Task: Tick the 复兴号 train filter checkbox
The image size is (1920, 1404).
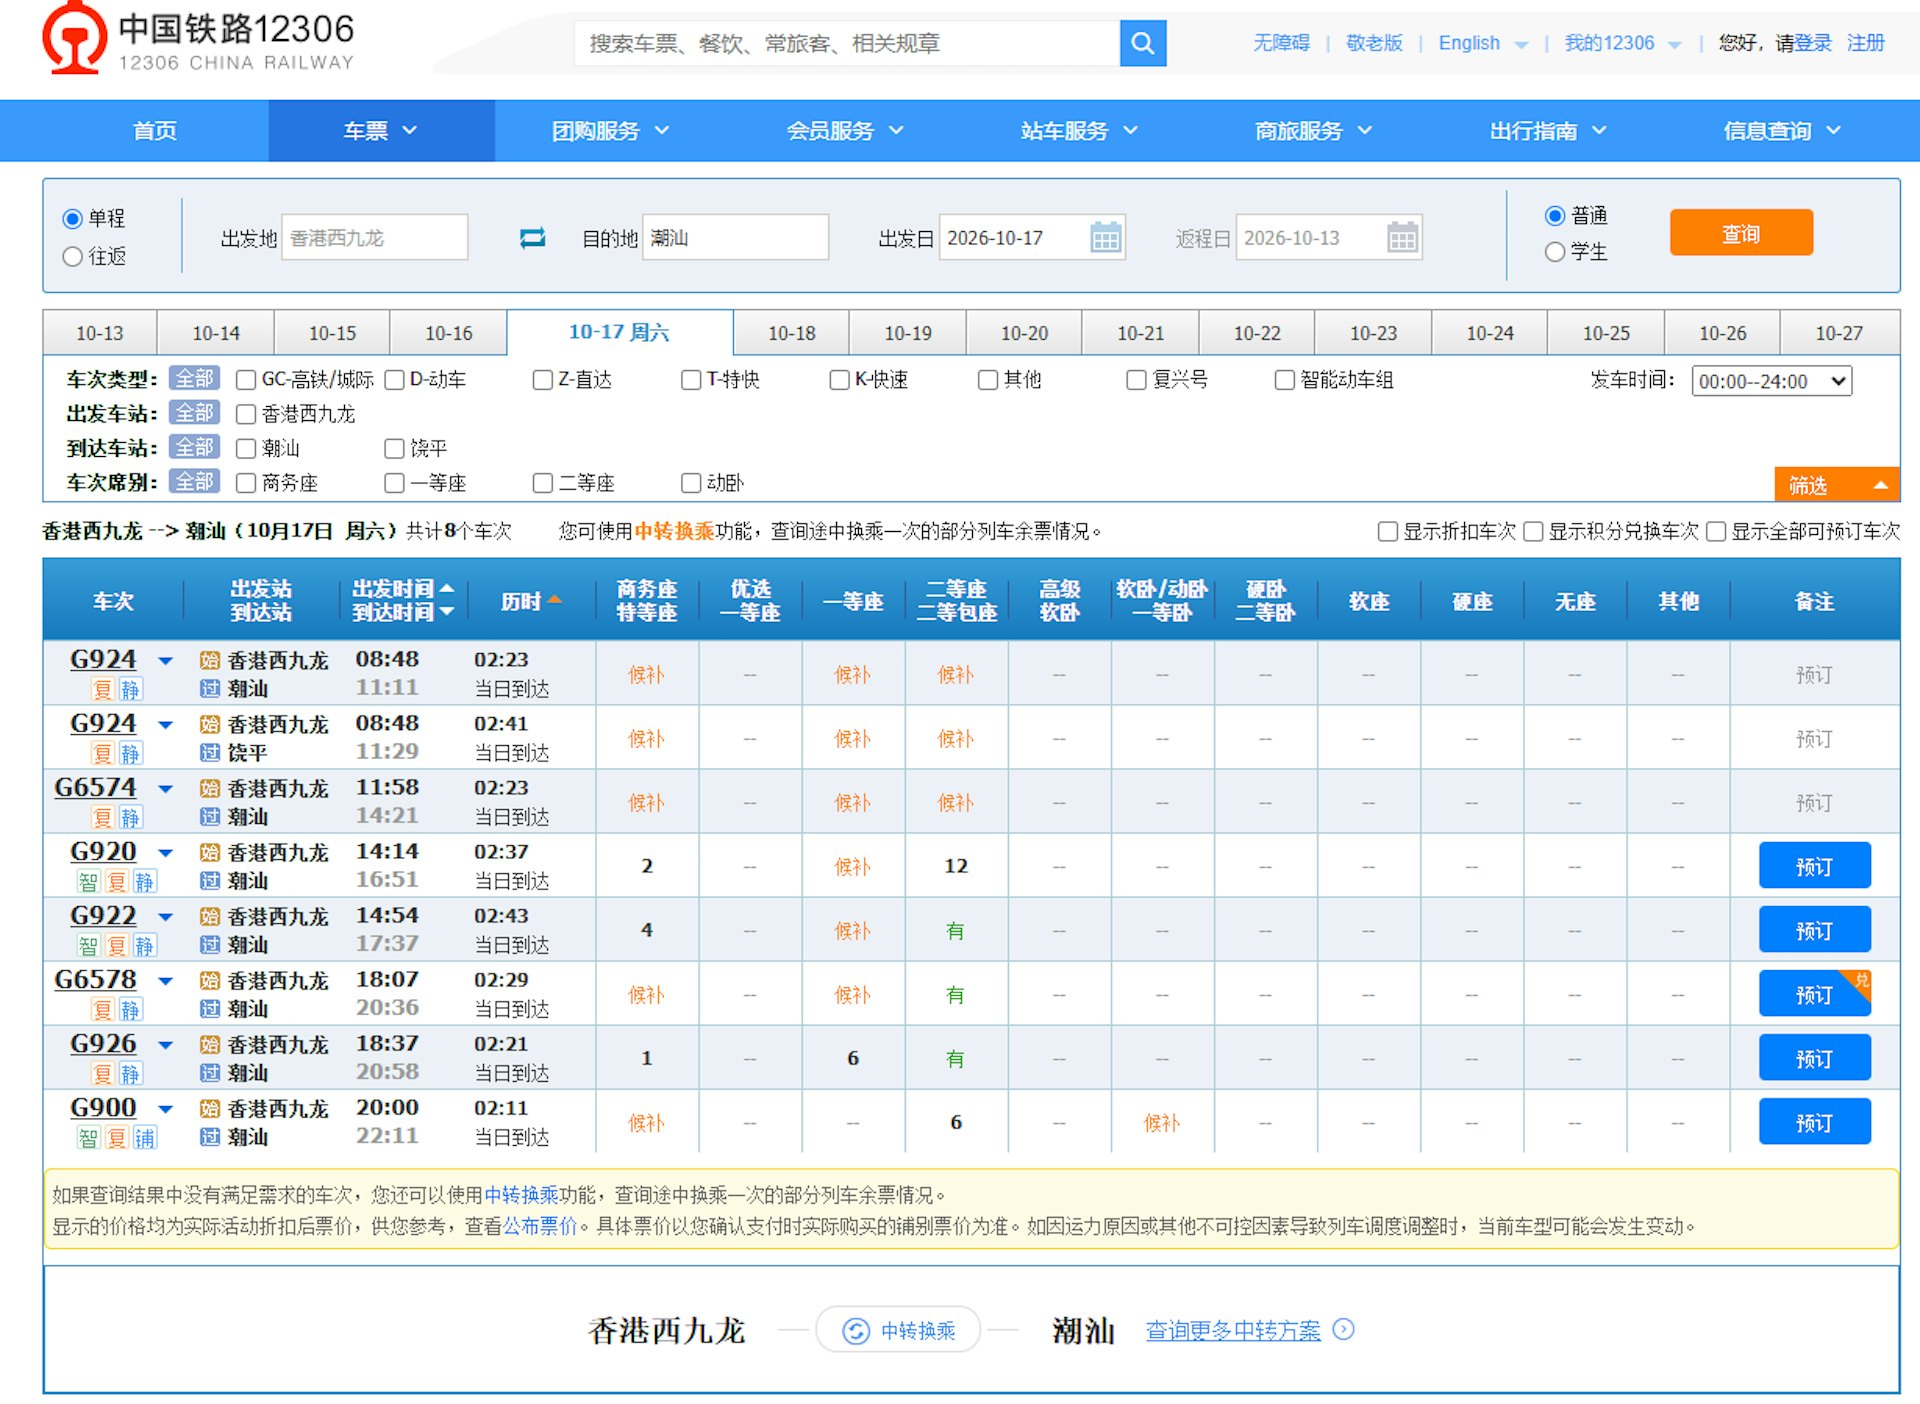Action: 1136,380
